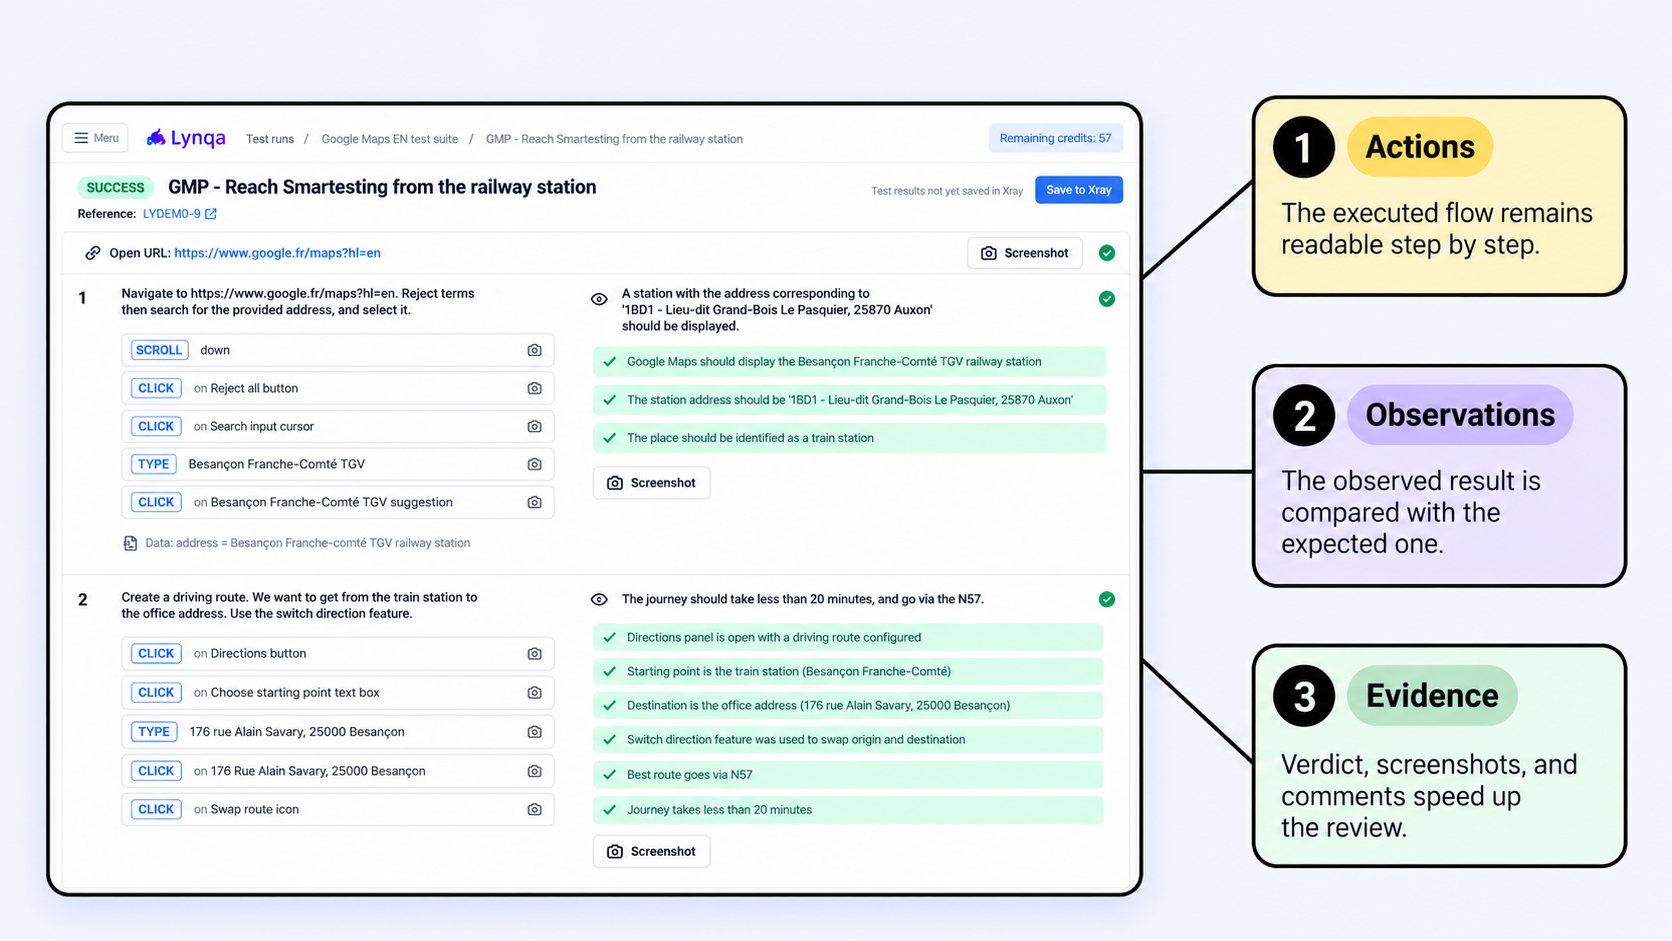Click Save to Xray button

[x=1078, y=190]
